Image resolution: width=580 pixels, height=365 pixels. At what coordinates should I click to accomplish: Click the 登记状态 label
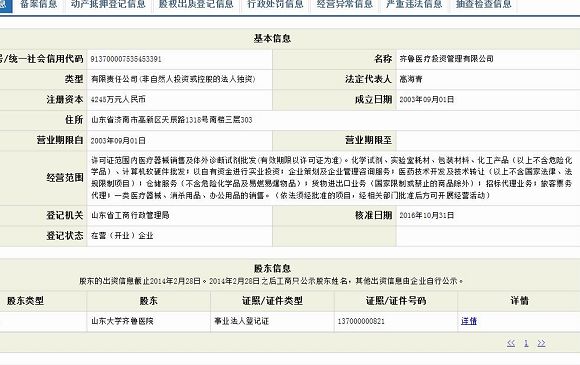(x=64, y=236)
